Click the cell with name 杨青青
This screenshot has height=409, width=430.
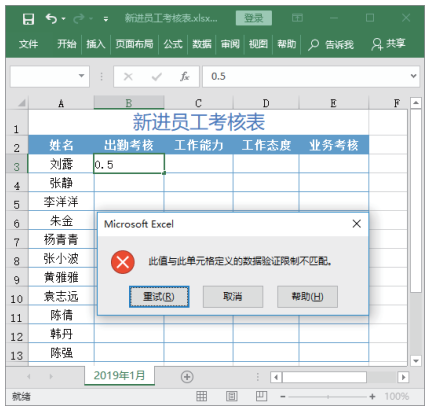tap(61, 239)
